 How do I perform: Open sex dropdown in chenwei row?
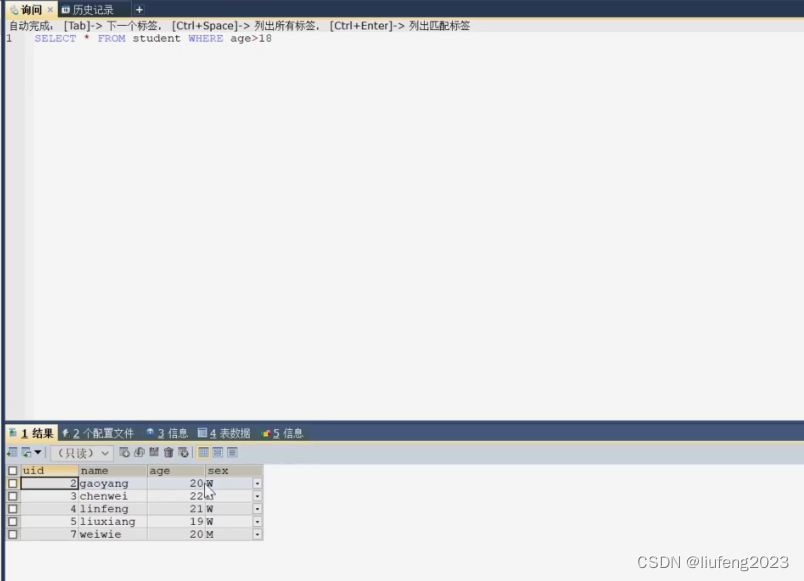tap(257, 496)
